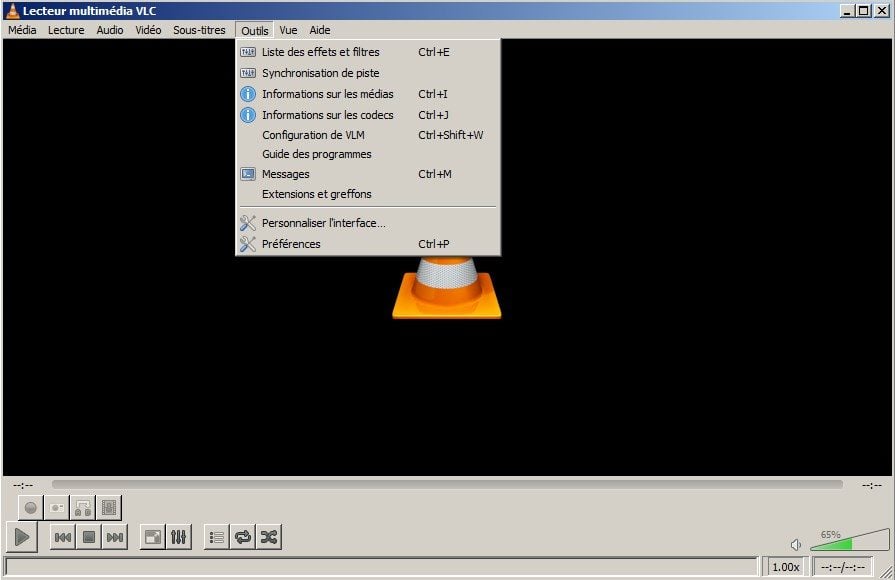This screenshot has width=895, height=580.
Task: Toggle fullscreen video mode
Action: tap(152, 537)
